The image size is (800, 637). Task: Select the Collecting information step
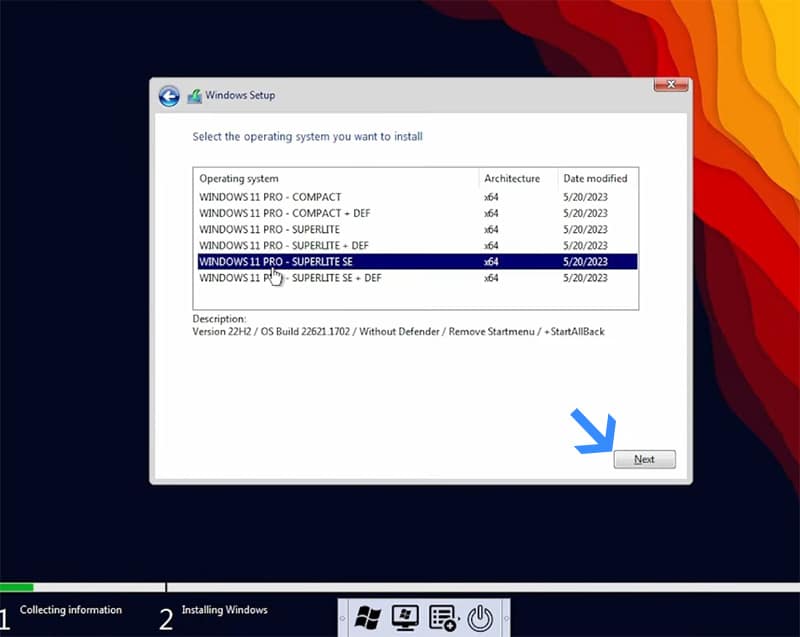pos(70,610)
